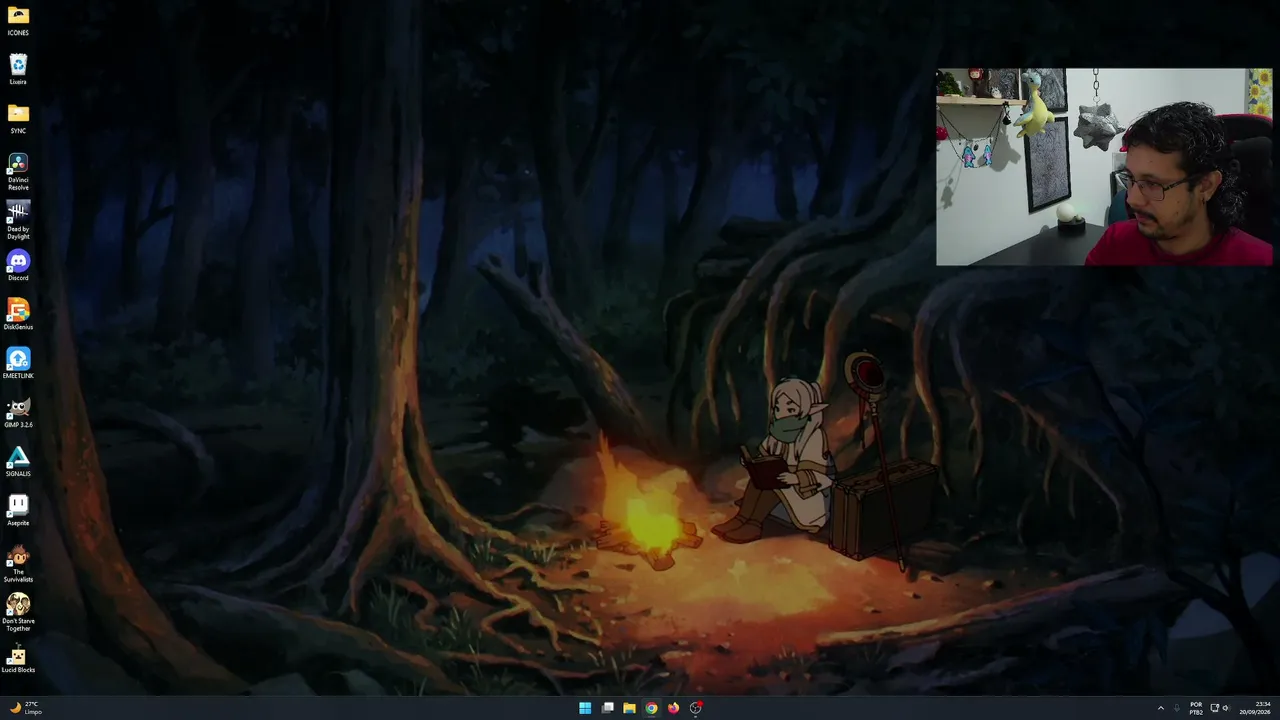Select the Lixeira recycle bin icon
Viewport: 1280px width, 720px height.
[18, 70]
